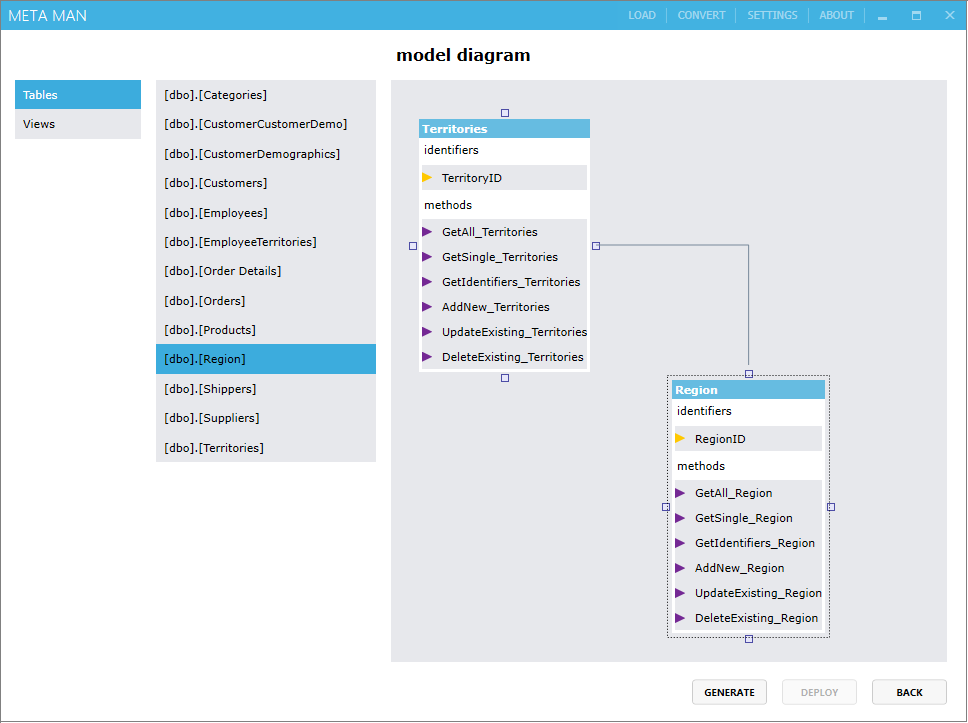Screen dimensions: 968x723
Task: Click purple arrow beside UpdateExisting_Region
Action: (680, 593)
